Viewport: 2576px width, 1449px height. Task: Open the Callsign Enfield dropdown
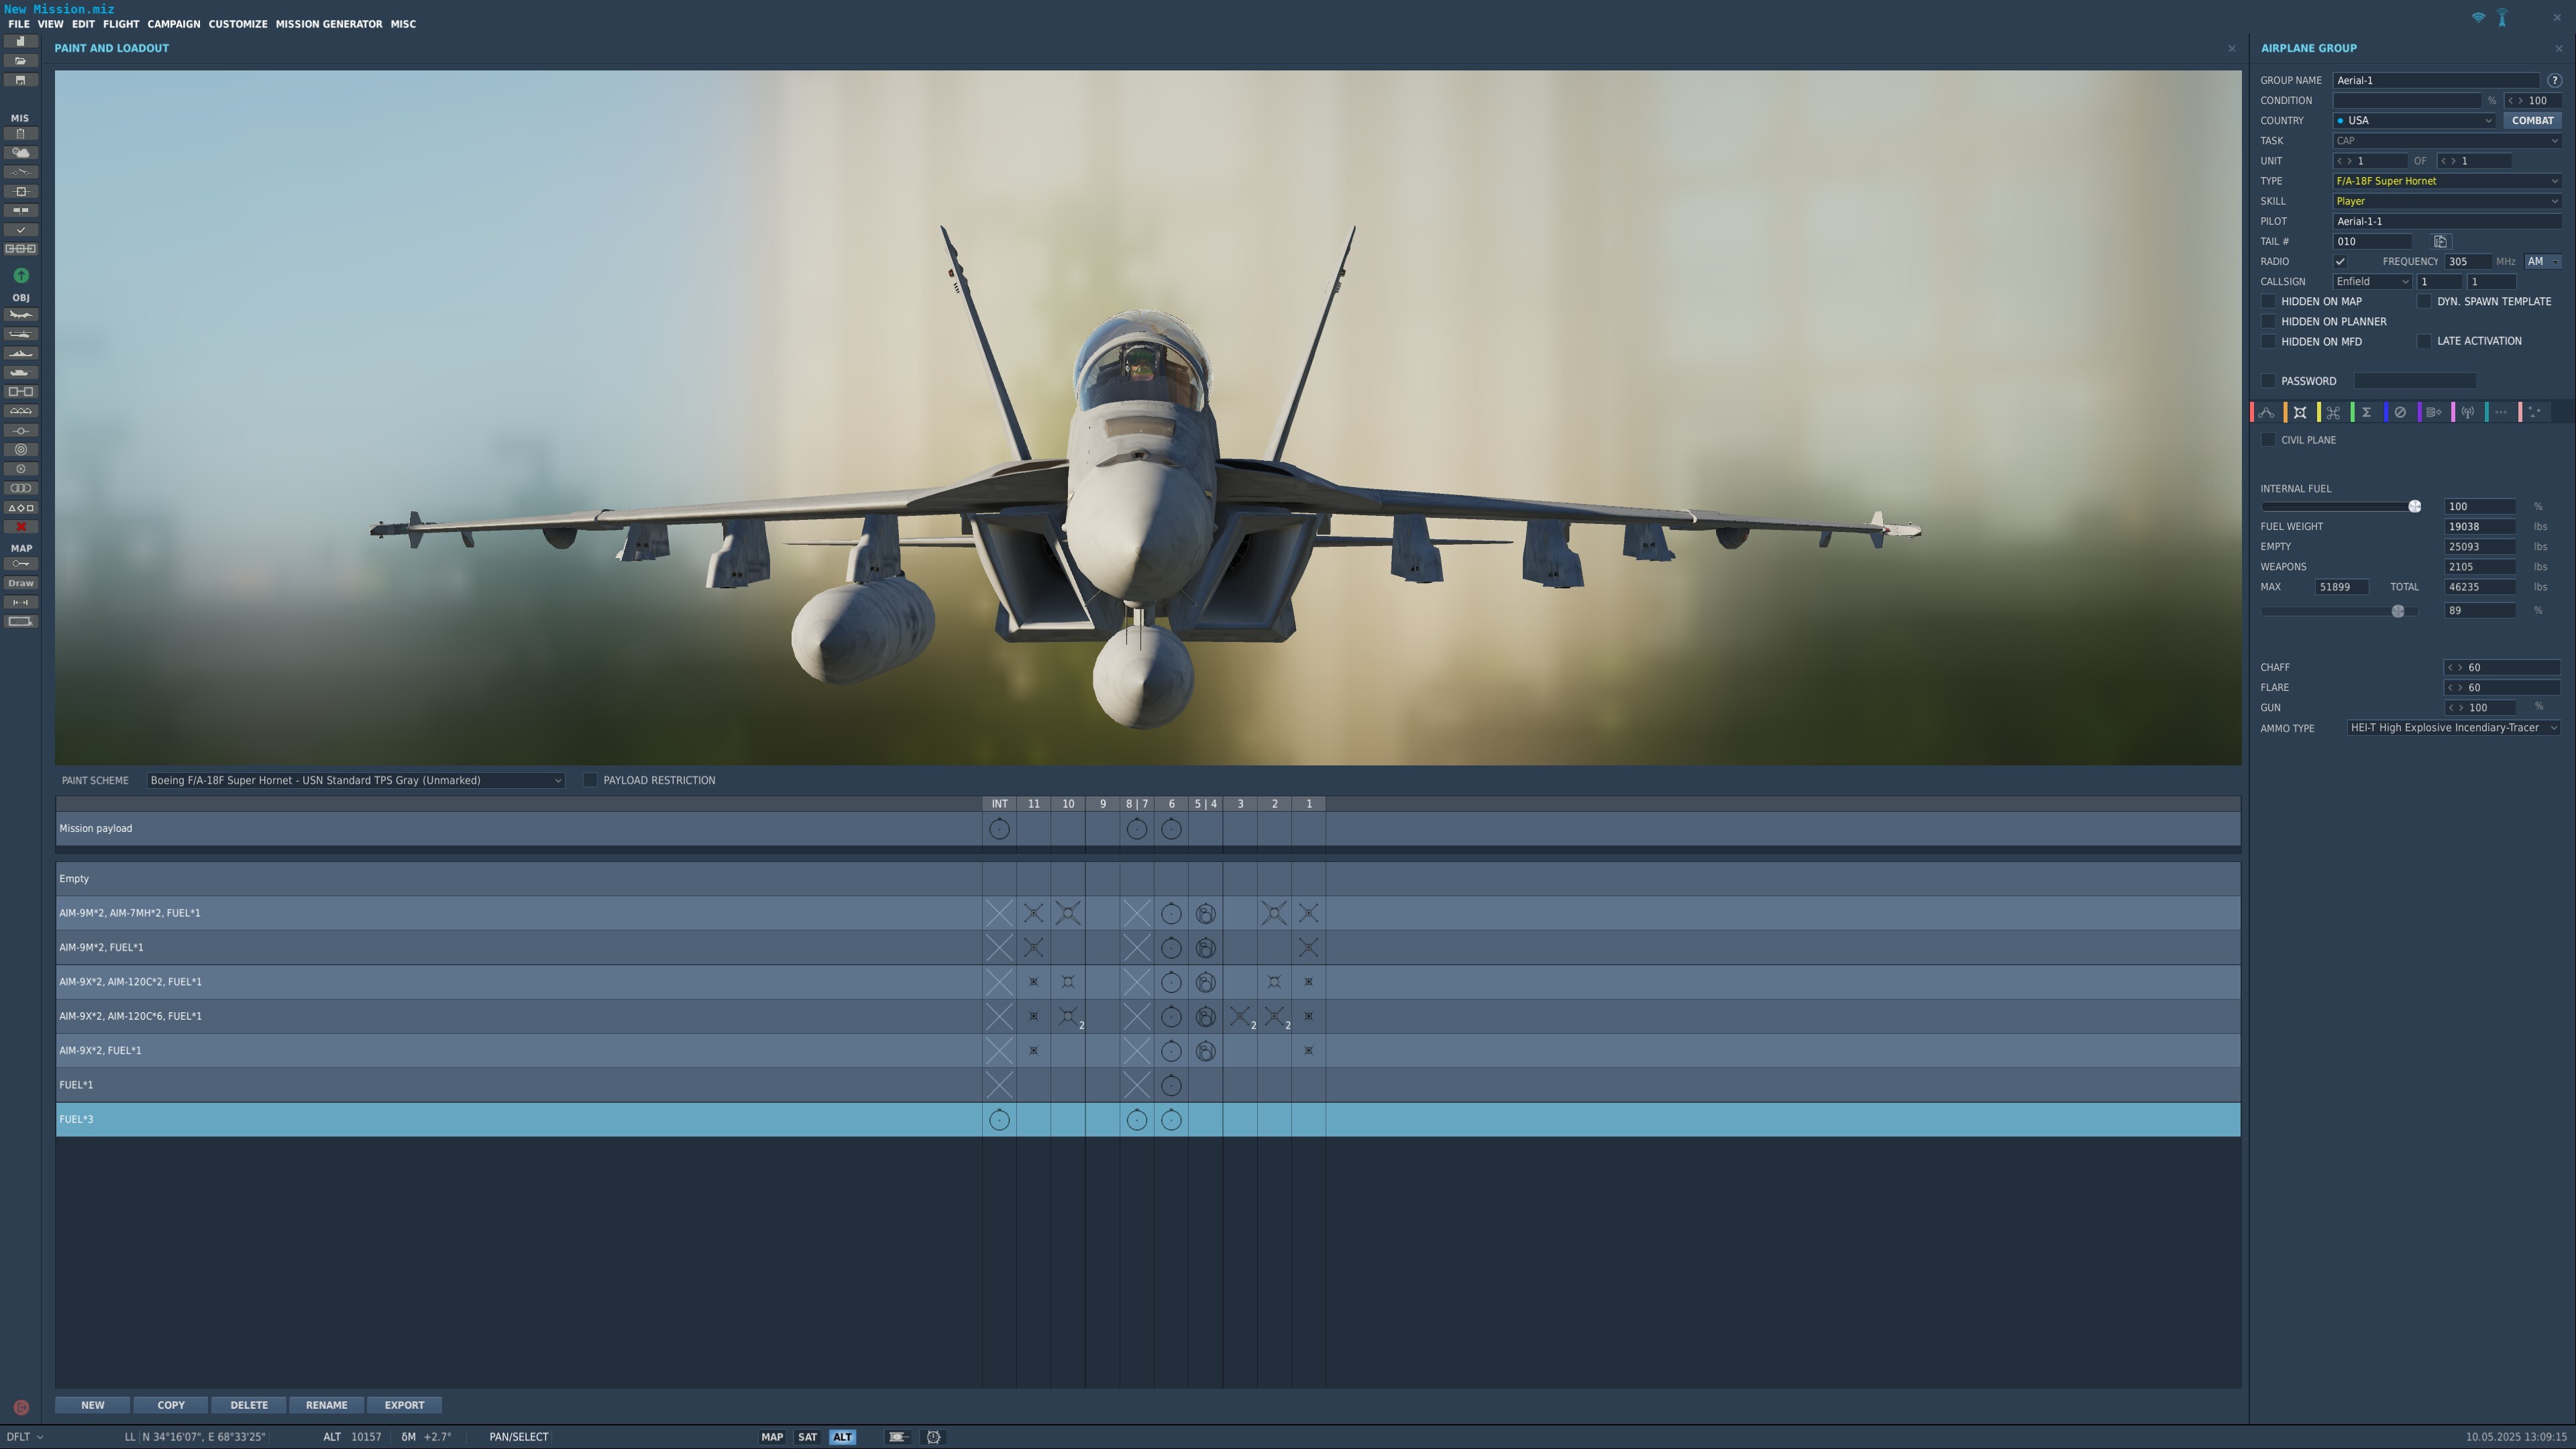[2372, 281]
